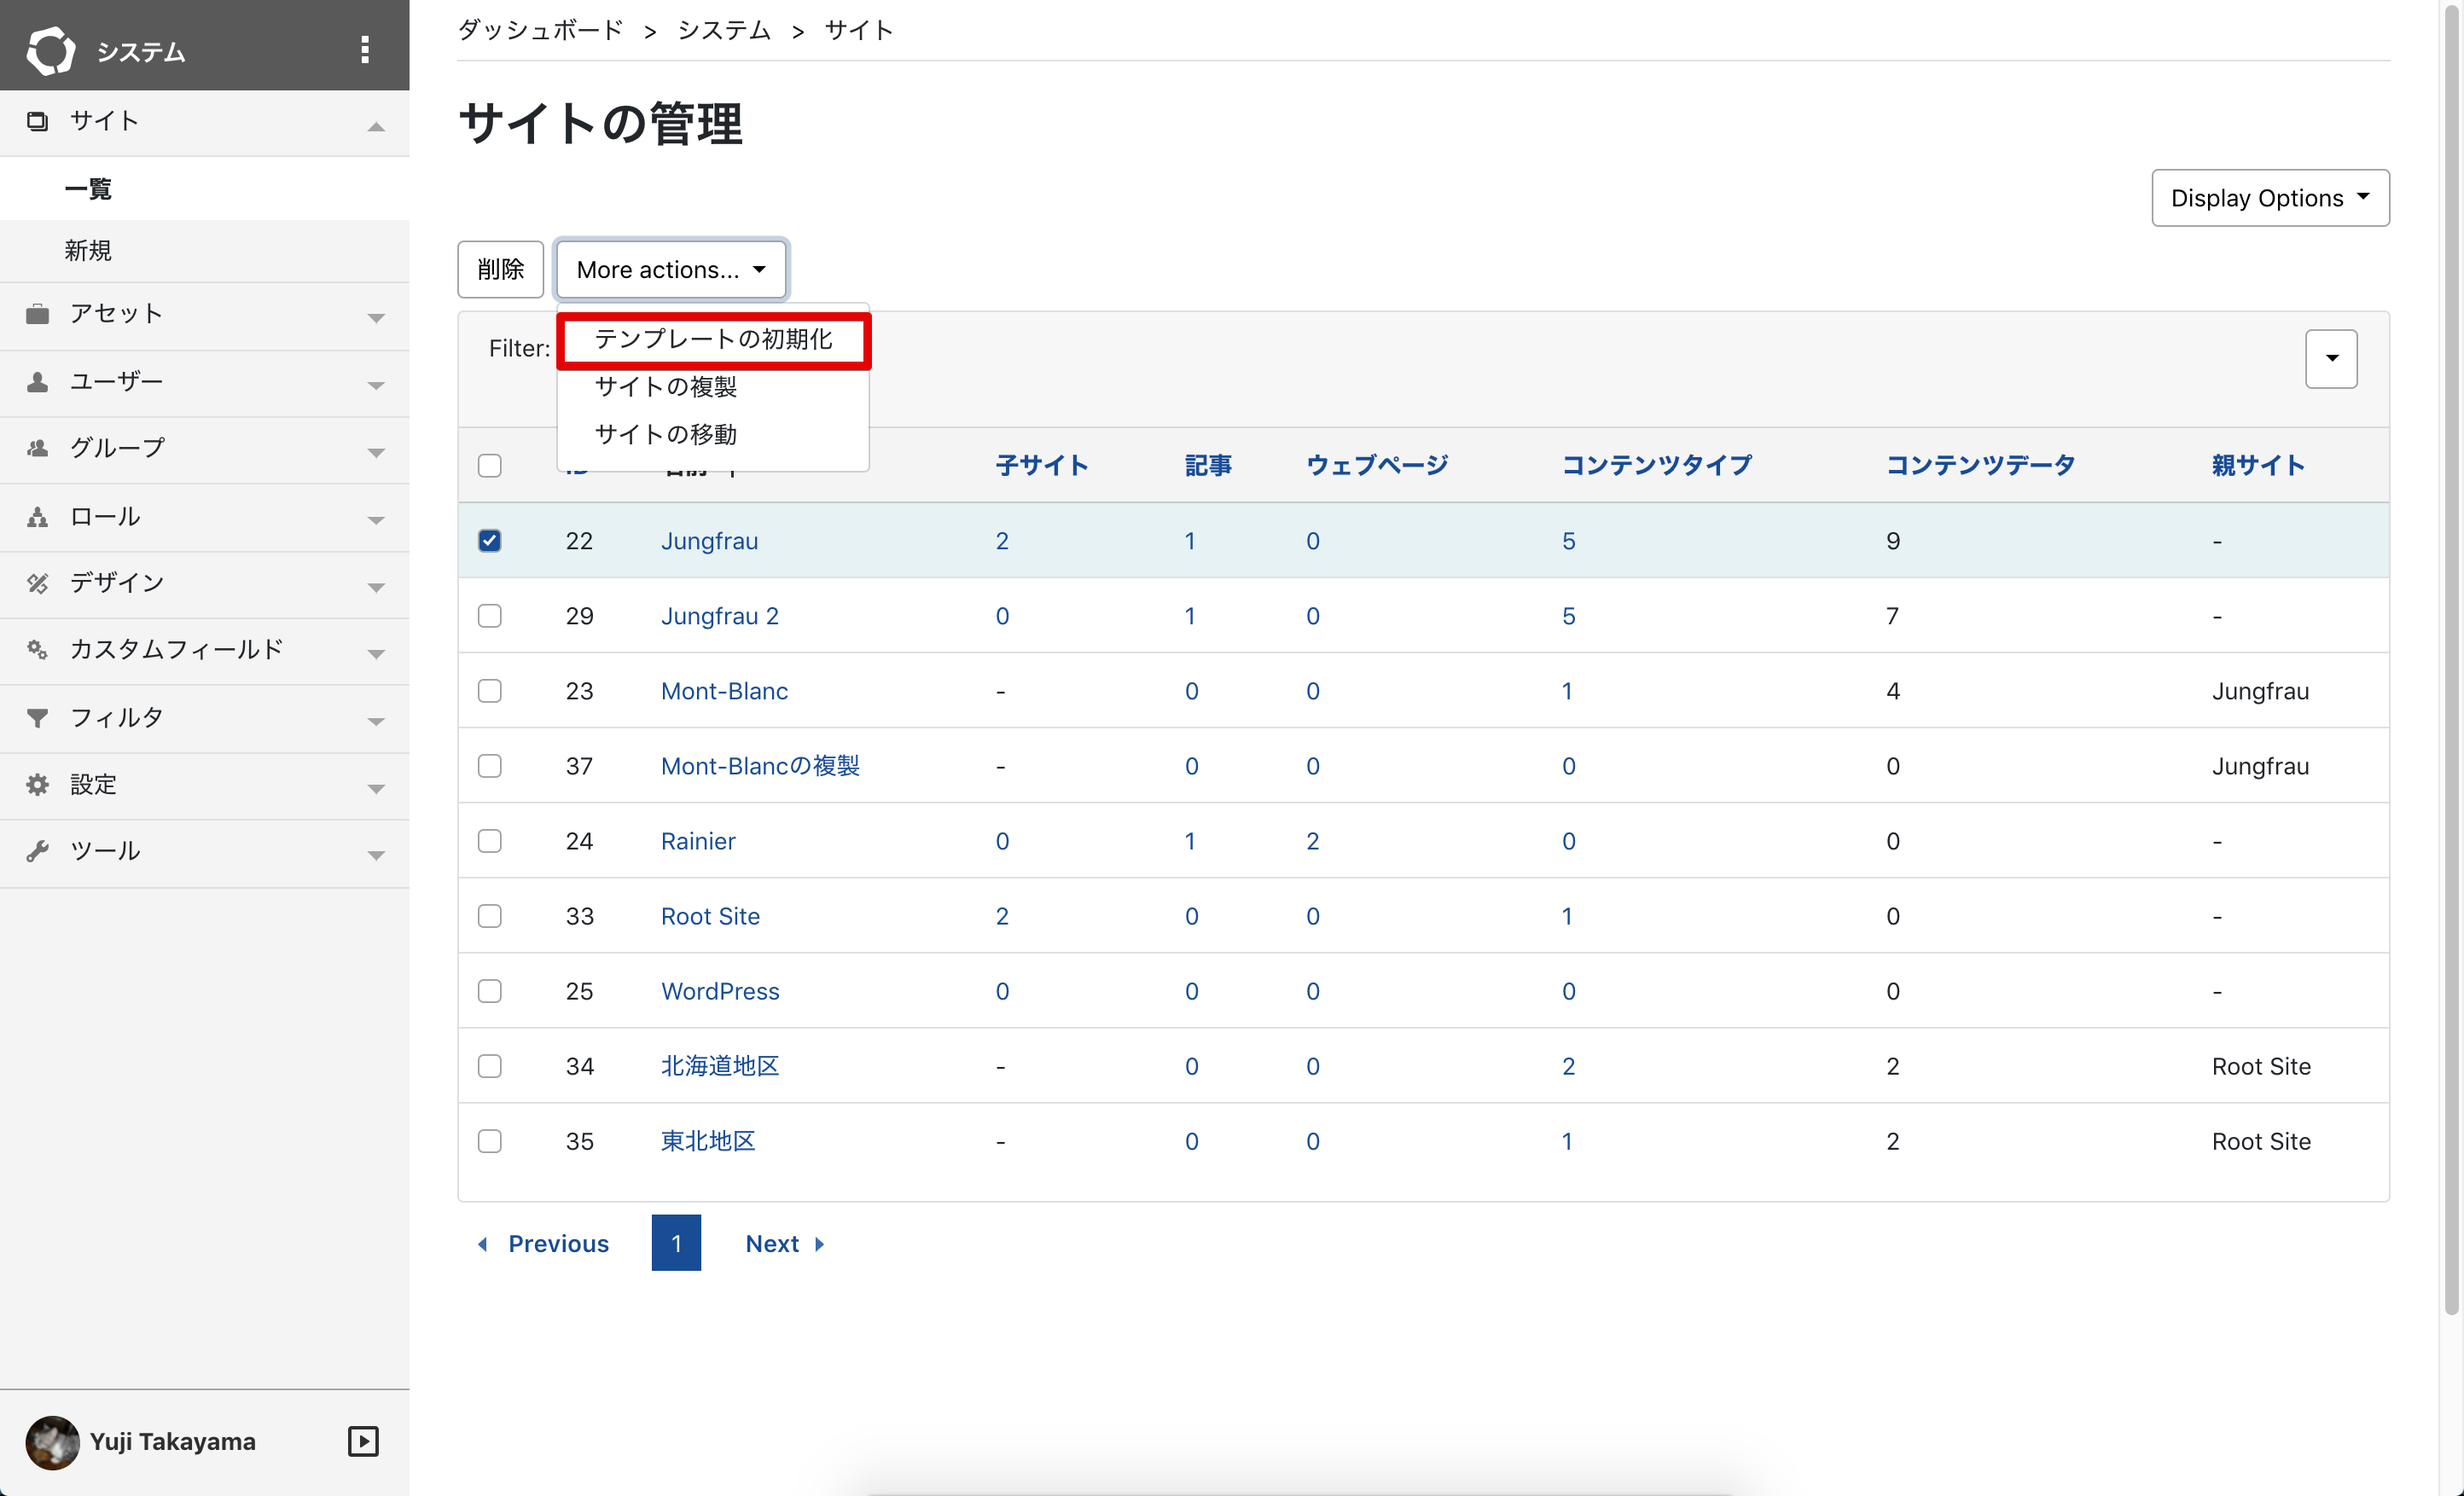Click システム in the breadcrumb
Image resolution: width=2464 pixels, height=1496 pixels.
[724, 30]
